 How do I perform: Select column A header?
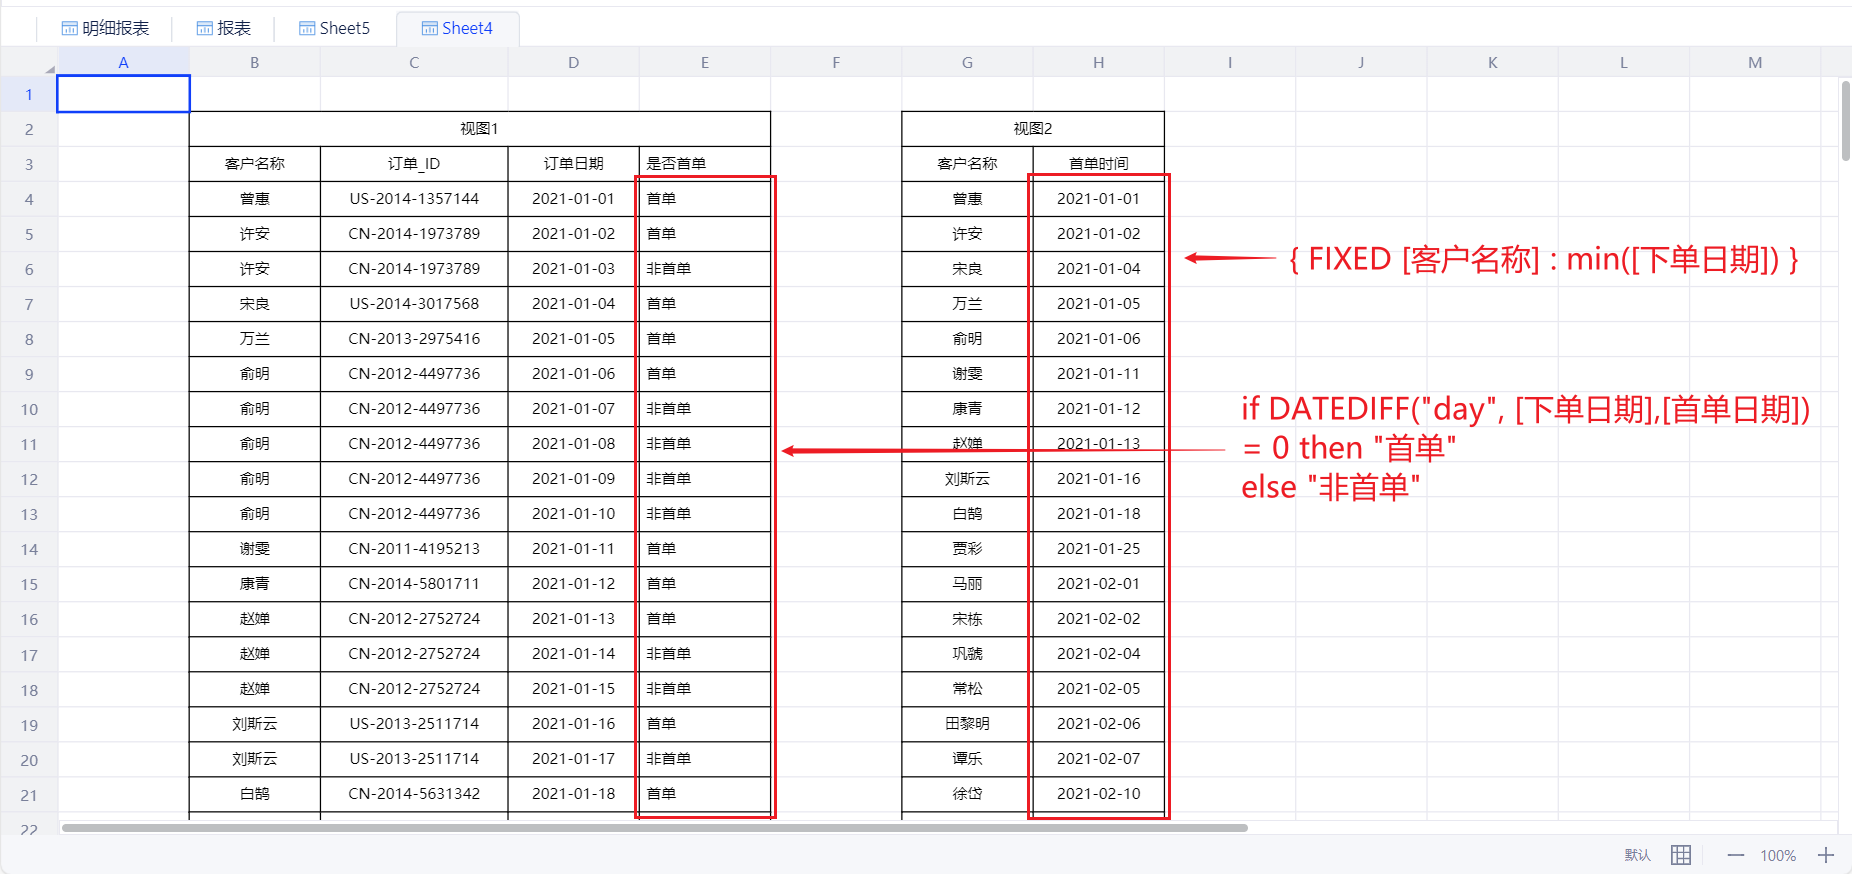pos(123,62)
